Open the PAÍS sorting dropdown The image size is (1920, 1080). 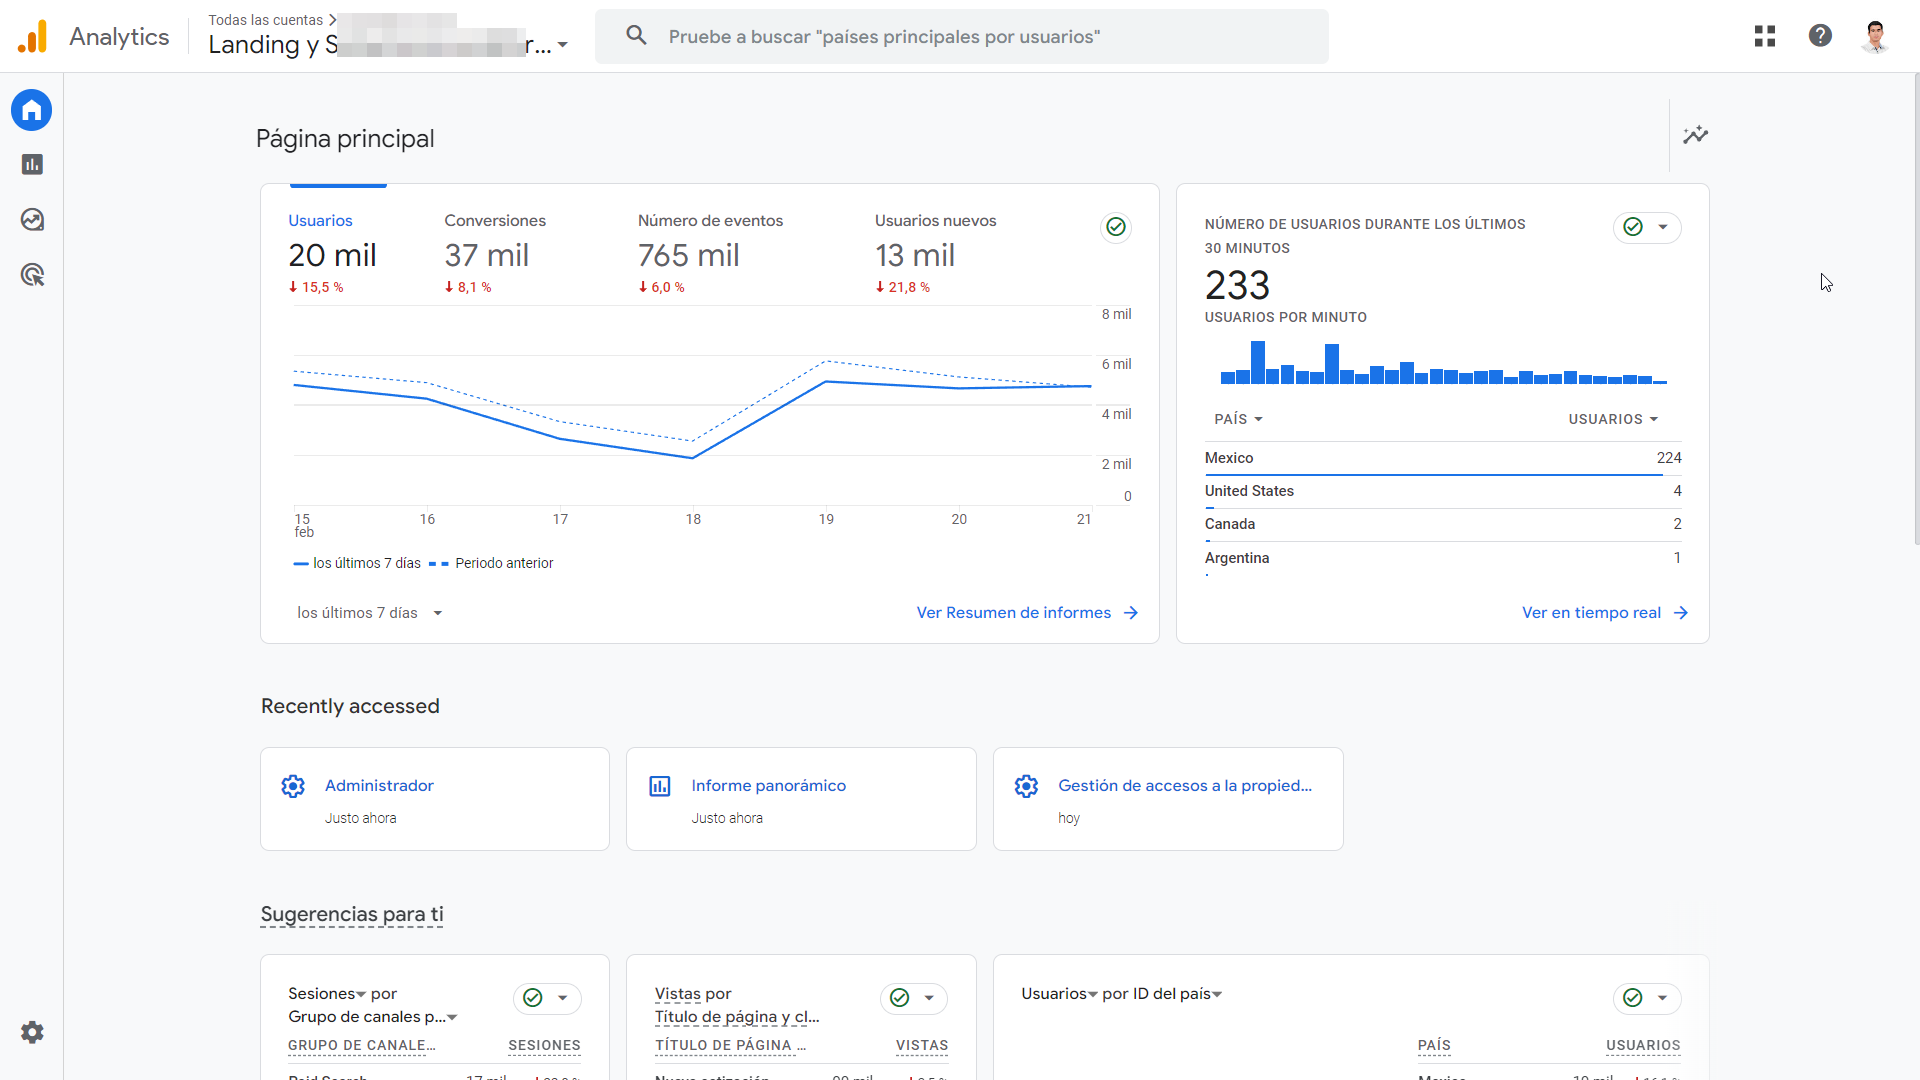coord(1238,419)
